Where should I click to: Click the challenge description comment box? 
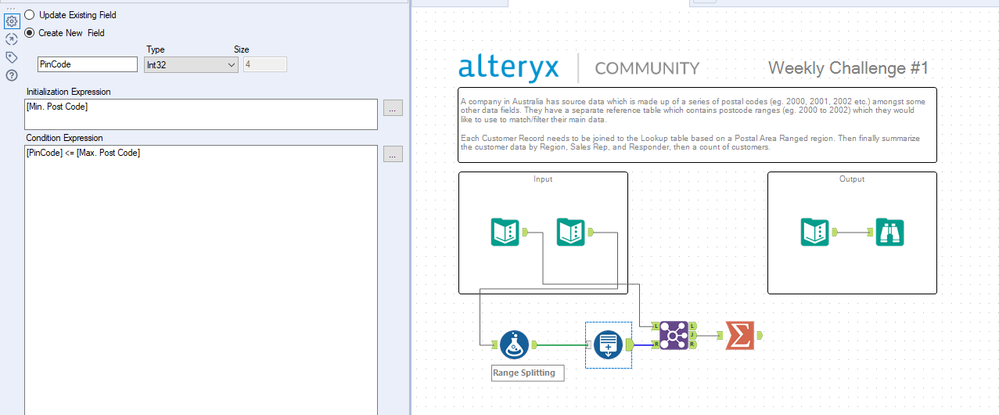click(697, 125)
